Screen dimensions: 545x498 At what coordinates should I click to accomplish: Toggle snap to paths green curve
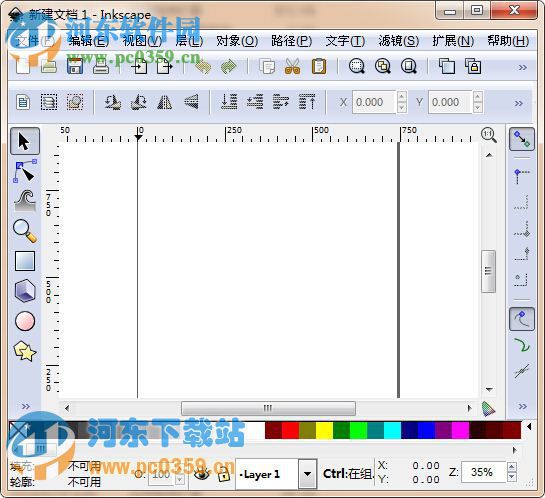coord(522,345)
